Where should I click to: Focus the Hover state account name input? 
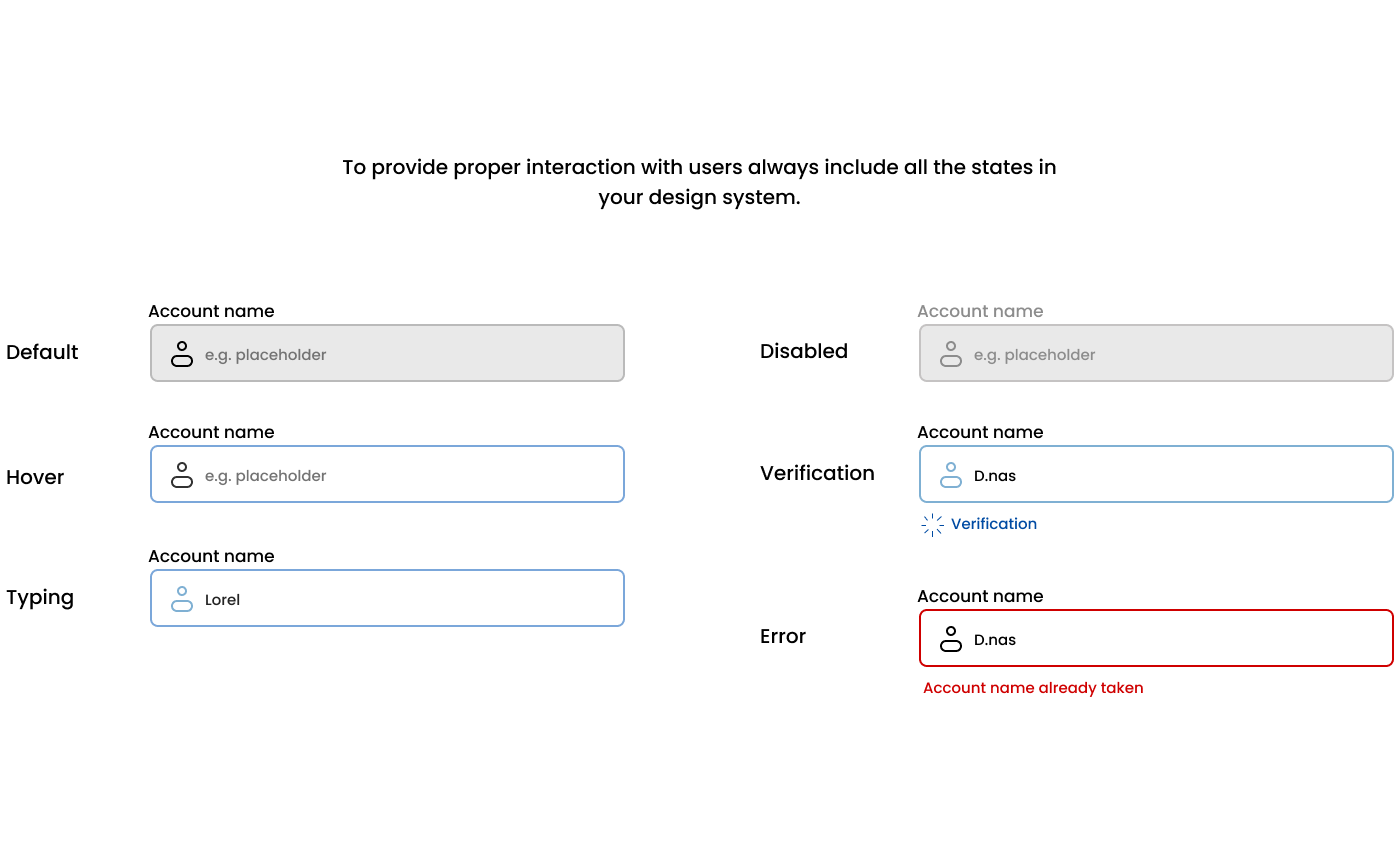tap(387, 474)
